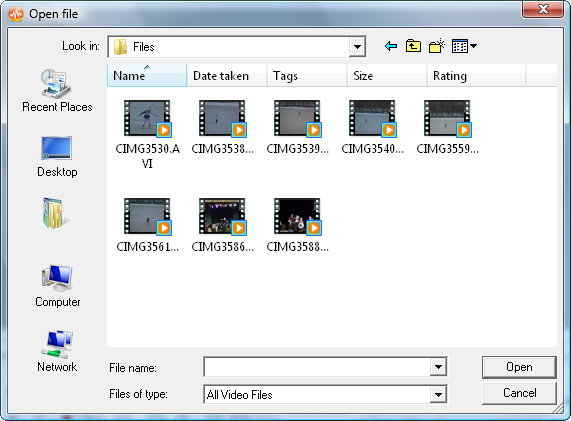571x421 pixels.
Task: Sort files by Name column
Action: (x=147, y=75)
